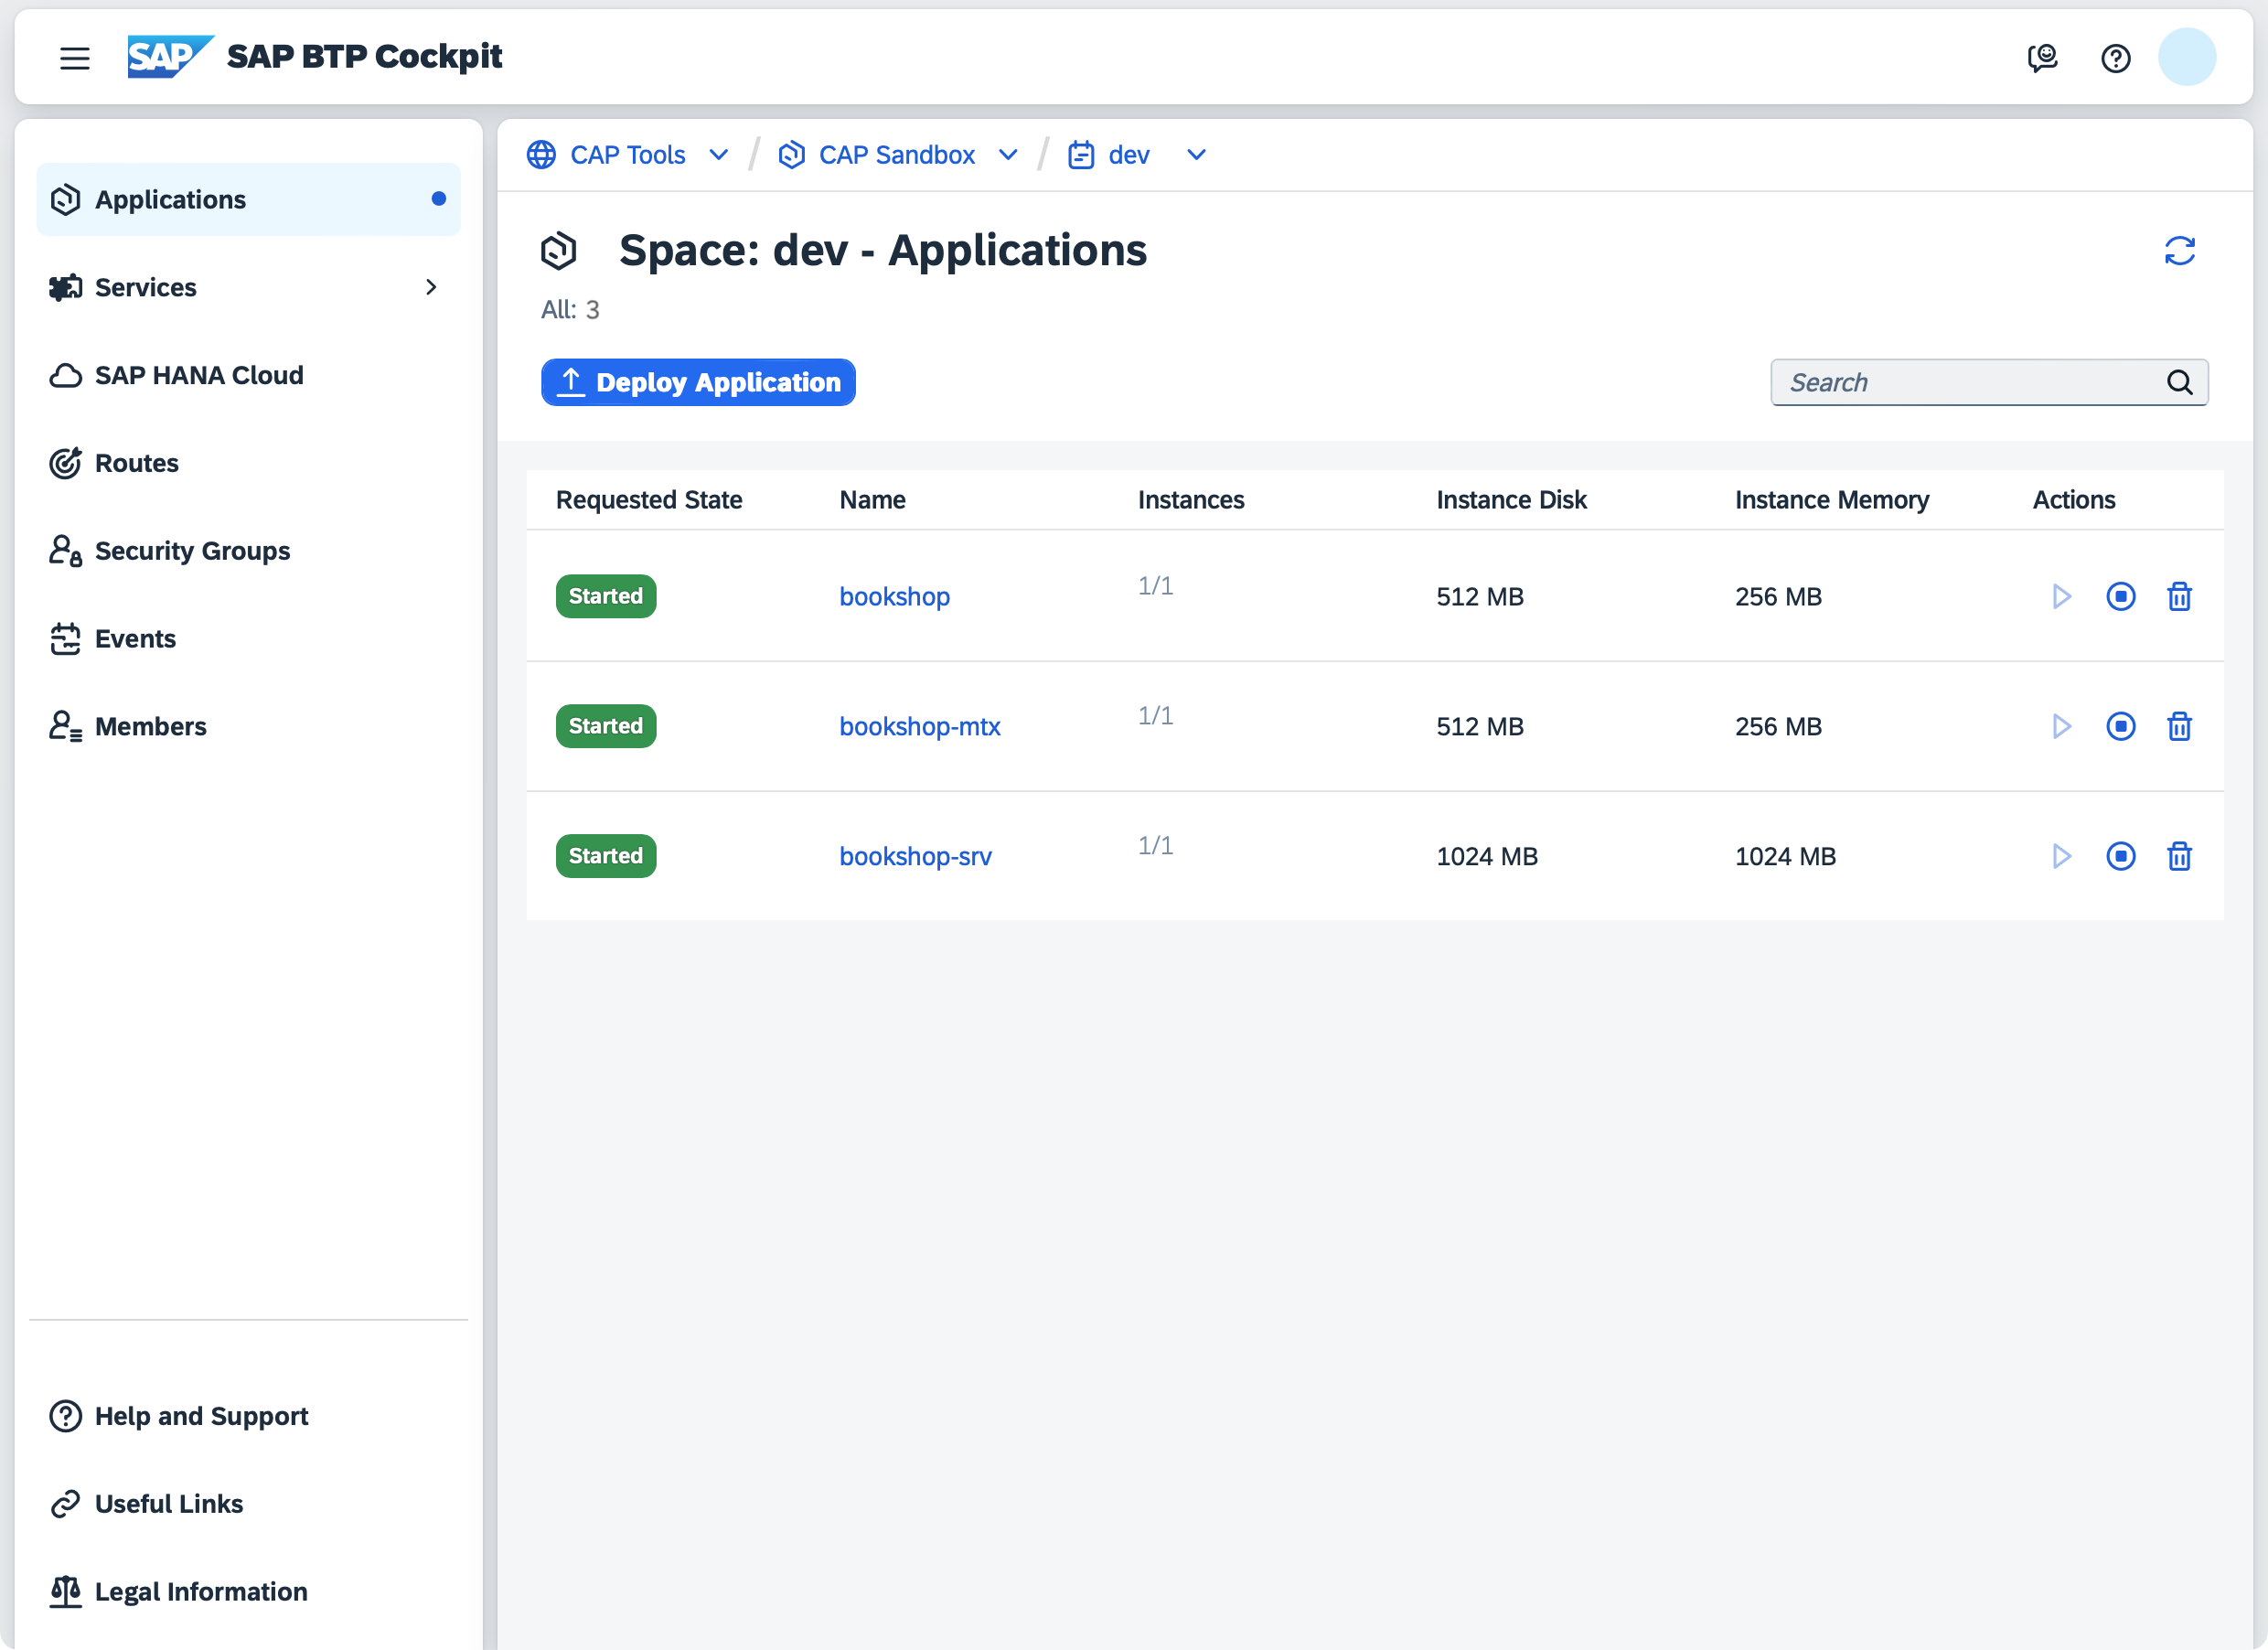Open Services in the sidebar
The height and width of the screenshot is (1650, 2268).
[248, 287]
